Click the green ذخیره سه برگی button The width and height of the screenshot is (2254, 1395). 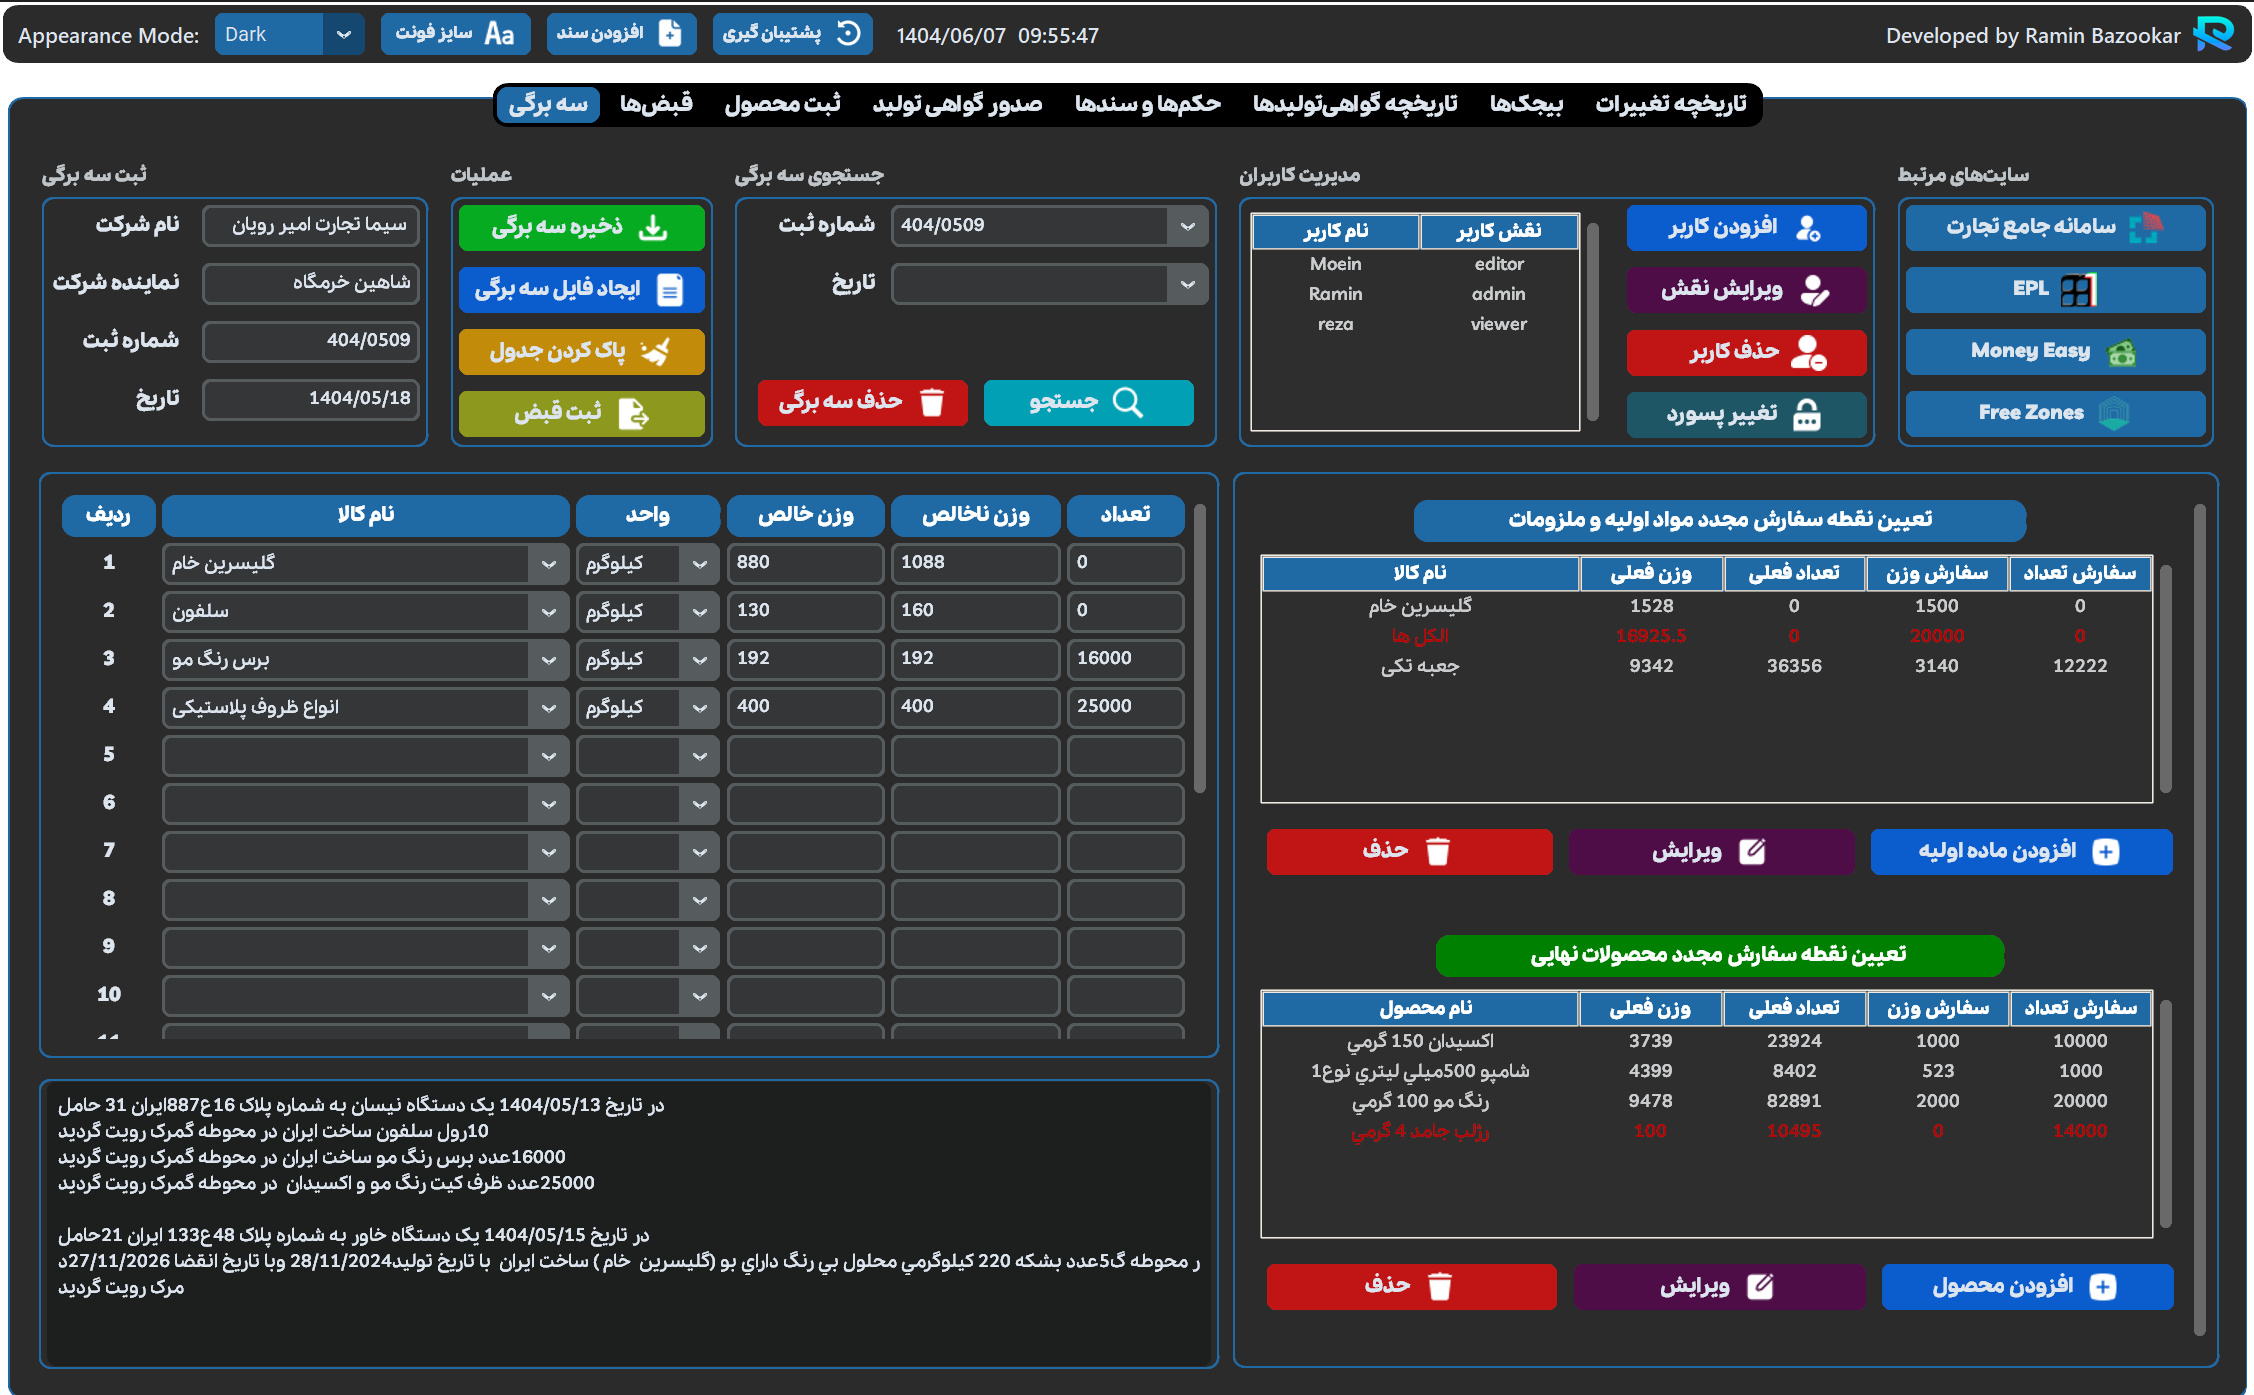tap(581, 228)
